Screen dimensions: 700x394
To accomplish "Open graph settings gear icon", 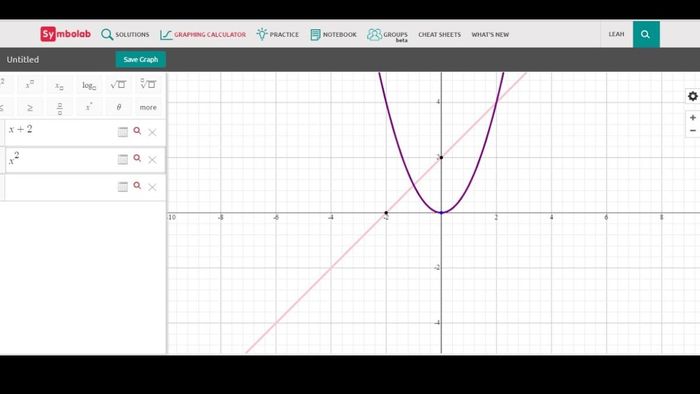I will click(693, 96).
